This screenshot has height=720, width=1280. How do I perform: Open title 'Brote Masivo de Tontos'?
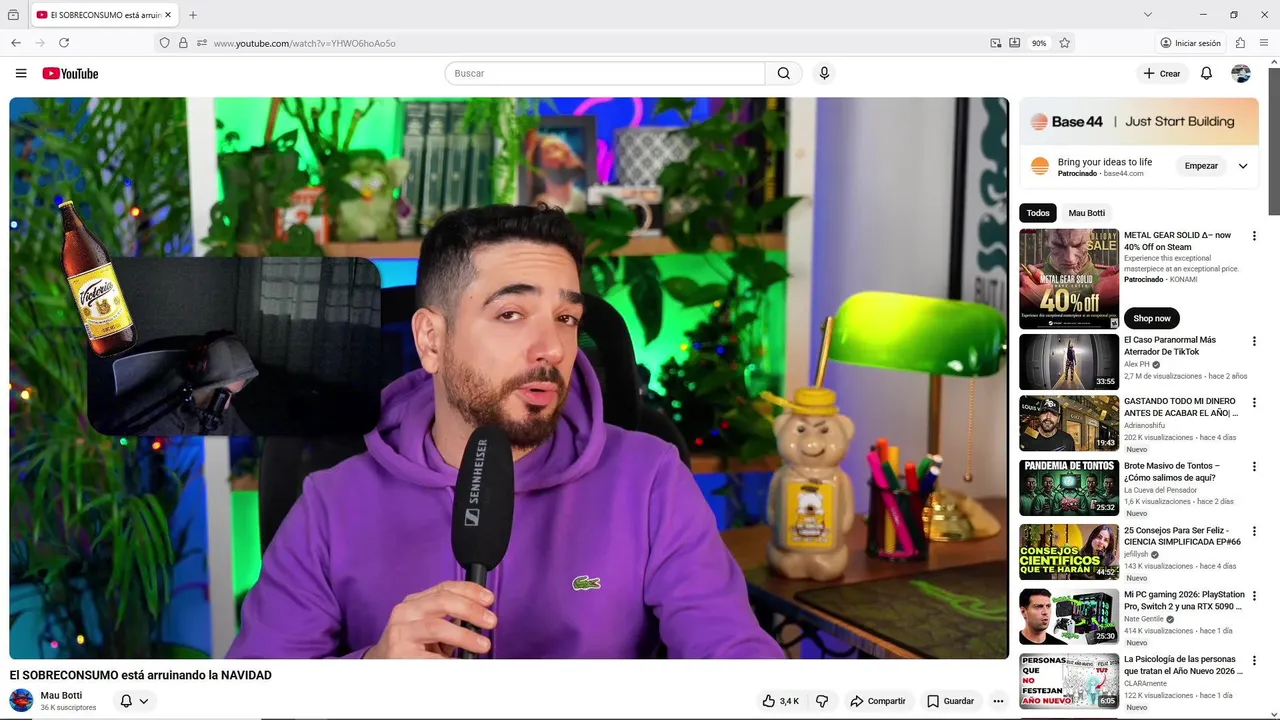tap(1172, 472)
